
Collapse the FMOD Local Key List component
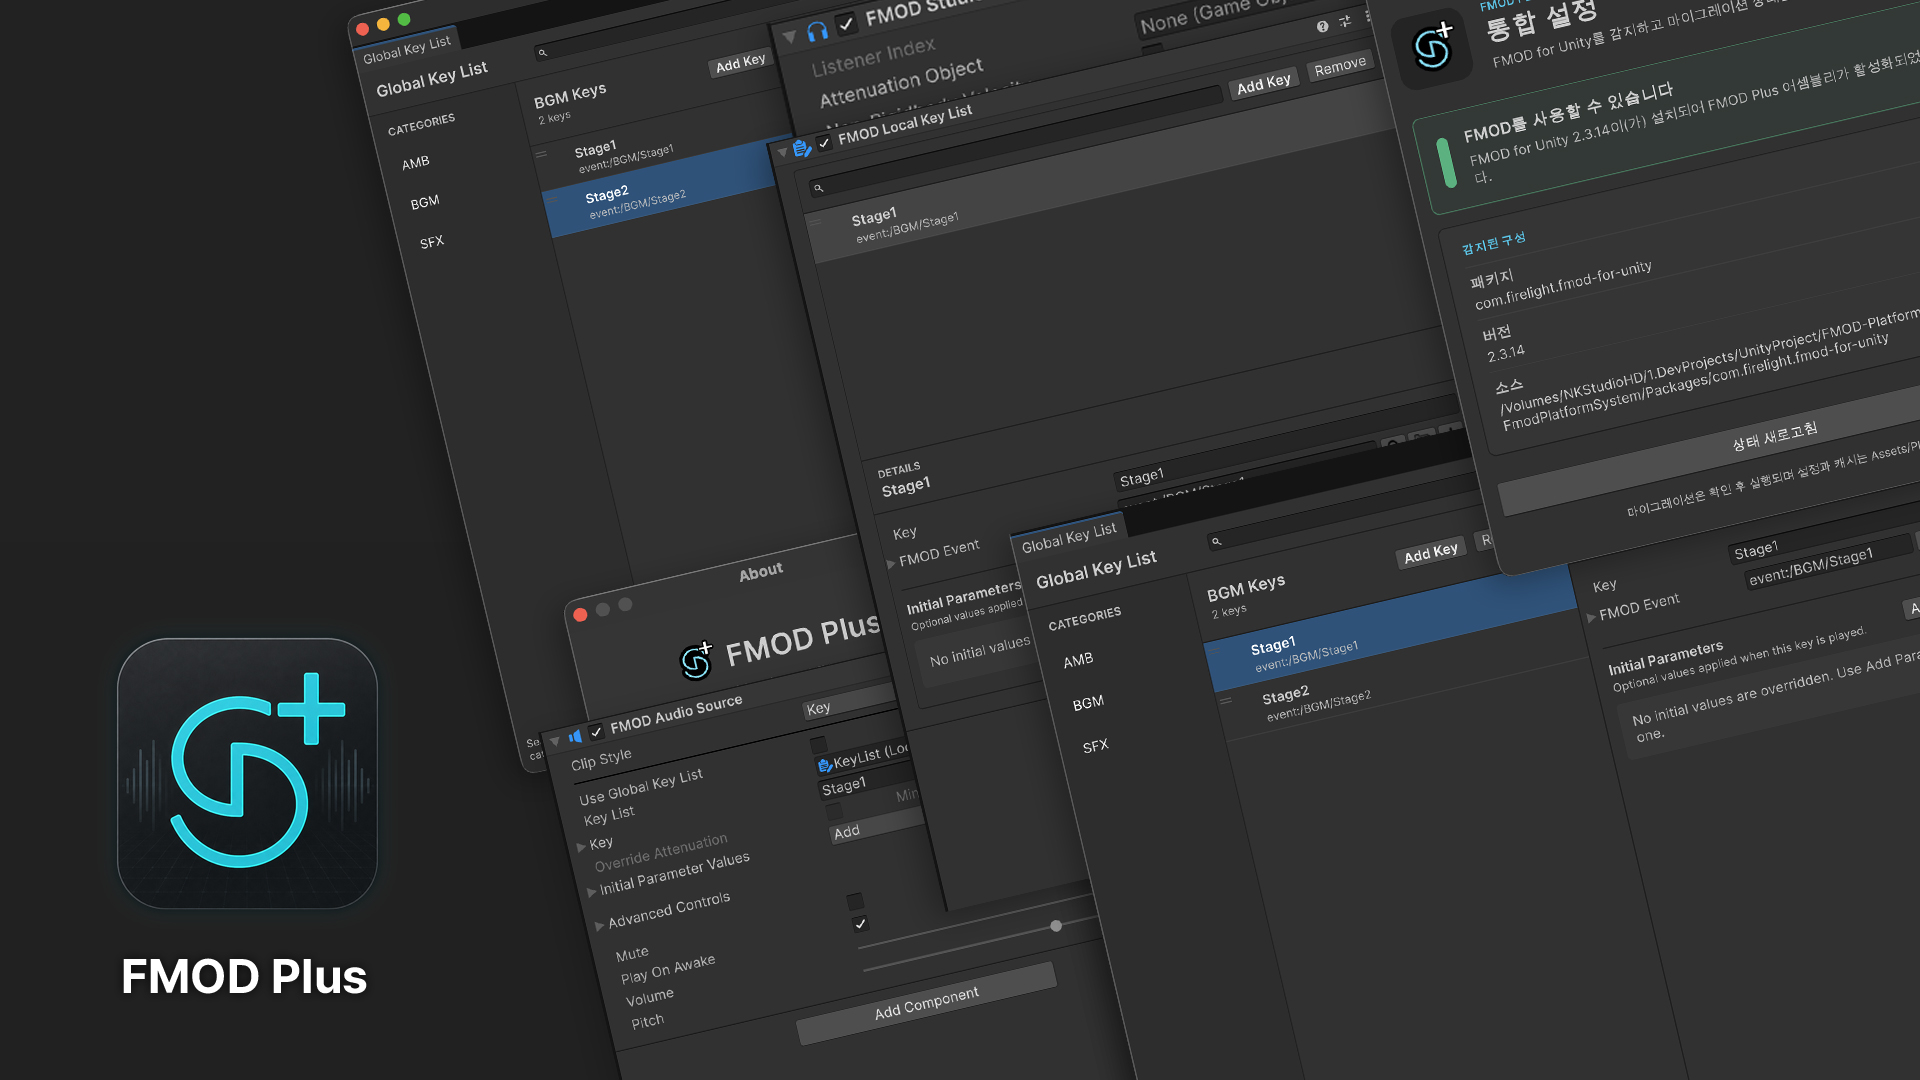tap(782, 152)
